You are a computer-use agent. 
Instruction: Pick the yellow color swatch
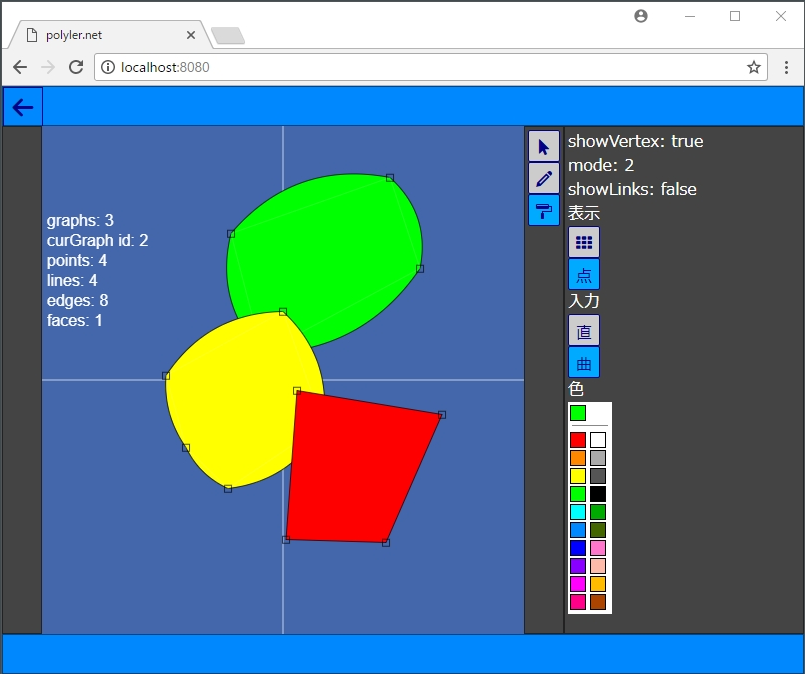point(578,476)
